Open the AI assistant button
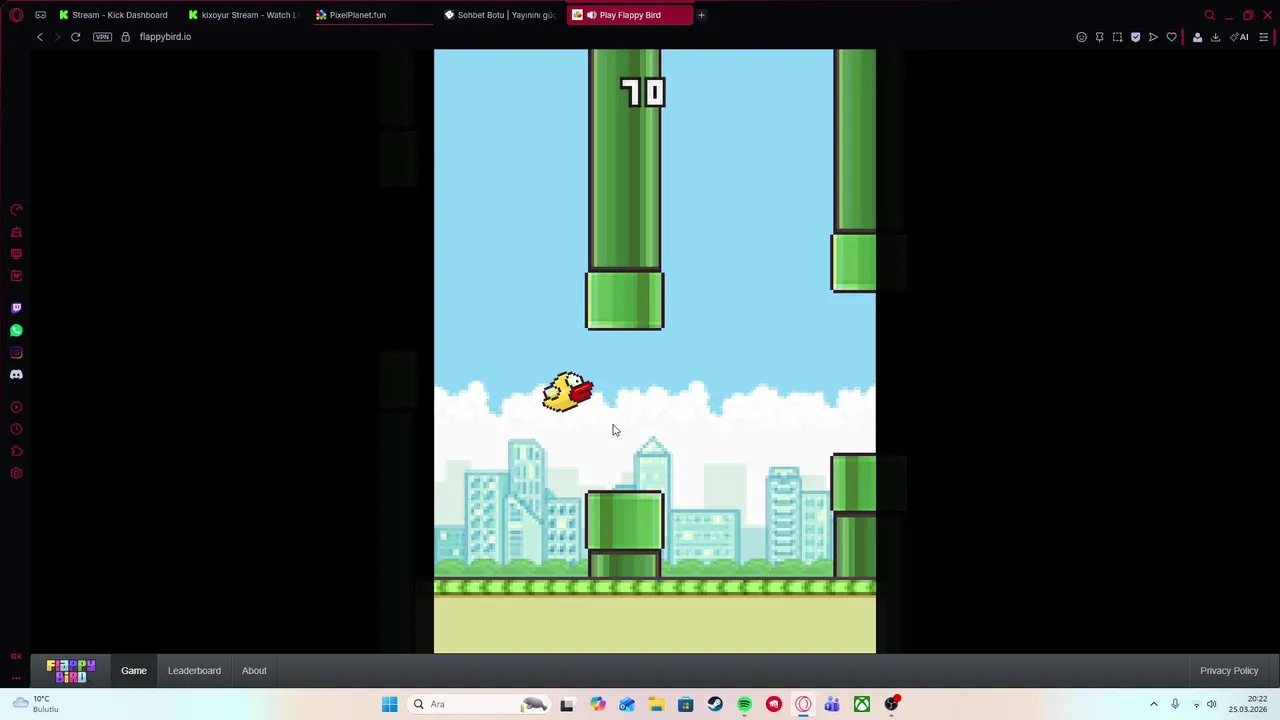Image resolution: width=1280 pixels, height=720 pixels. [1240, 37]
